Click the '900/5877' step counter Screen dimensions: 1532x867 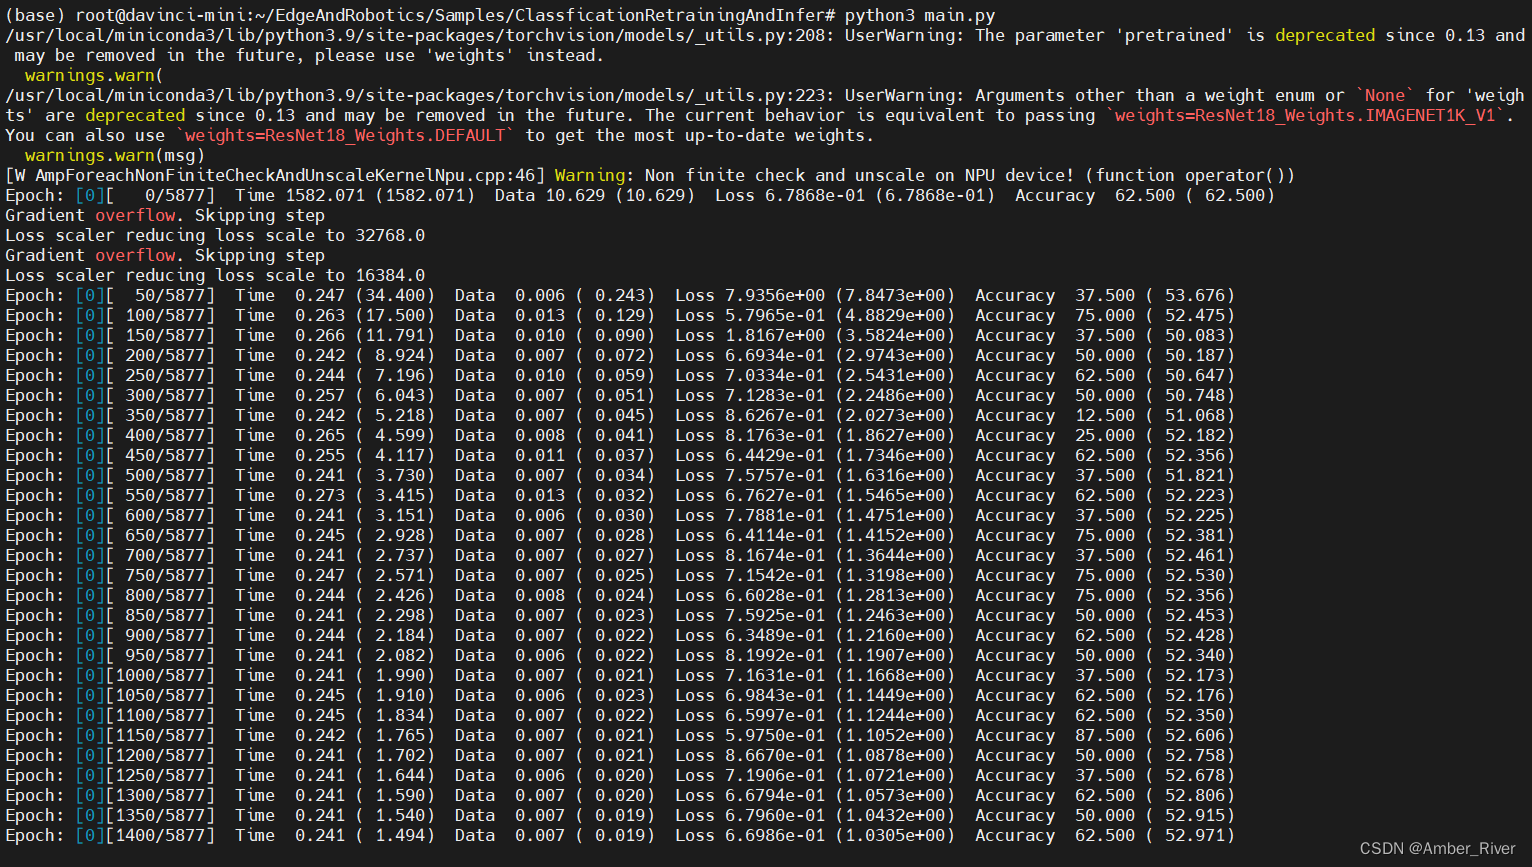click(x=165, y=635)
